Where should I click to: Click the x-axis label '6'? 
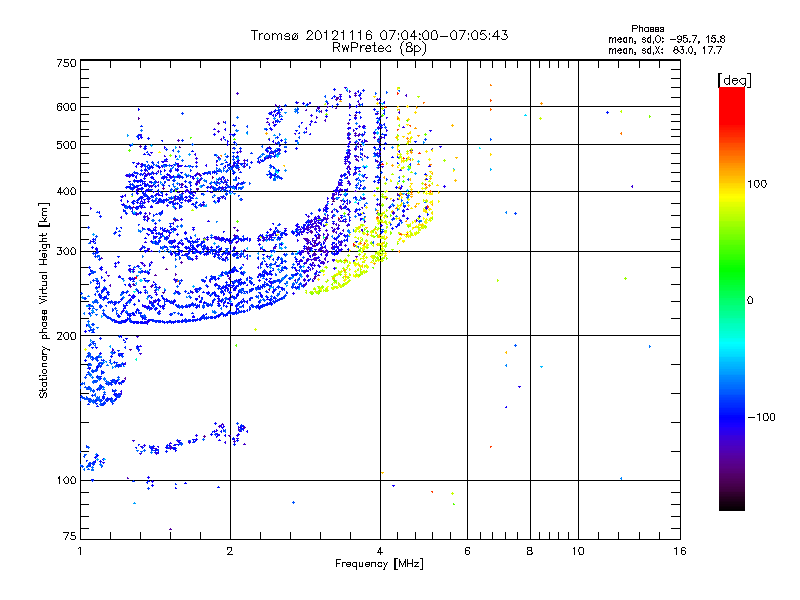[467, 551]
